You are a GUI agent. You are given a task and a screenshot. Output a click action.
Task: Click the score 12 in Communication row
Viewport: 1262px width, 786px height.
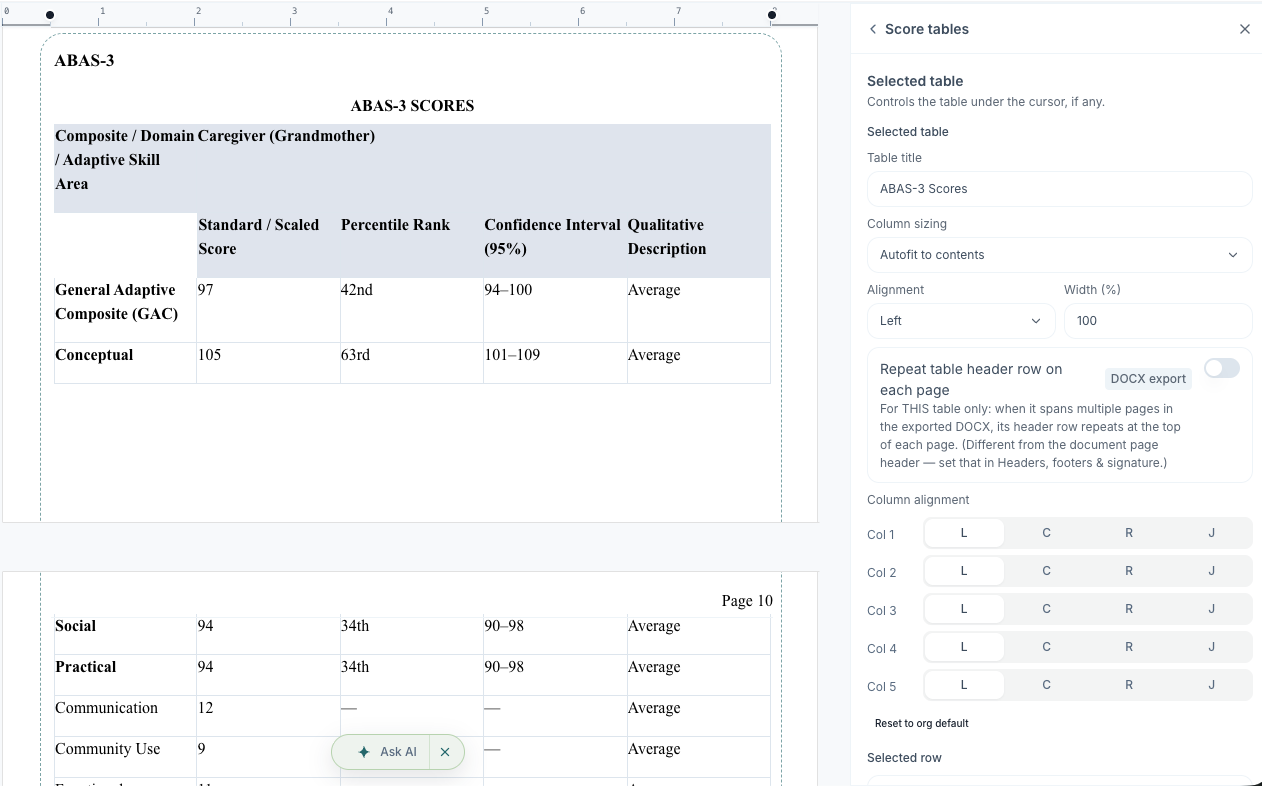pos(206,708)
